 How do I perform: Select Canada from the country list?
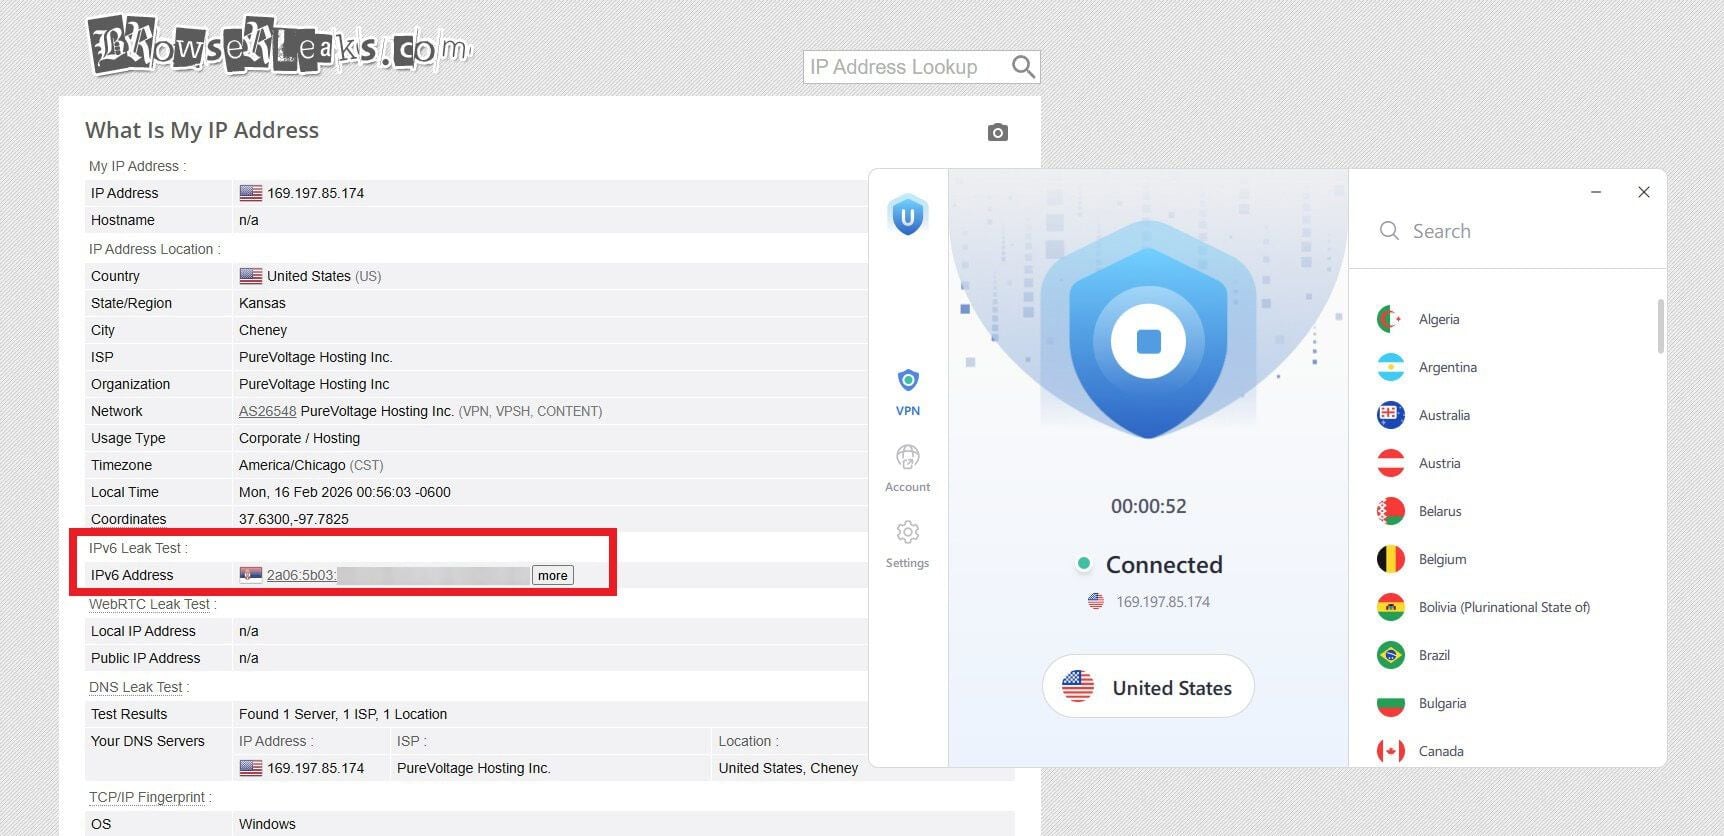(x=1441, y=751)
